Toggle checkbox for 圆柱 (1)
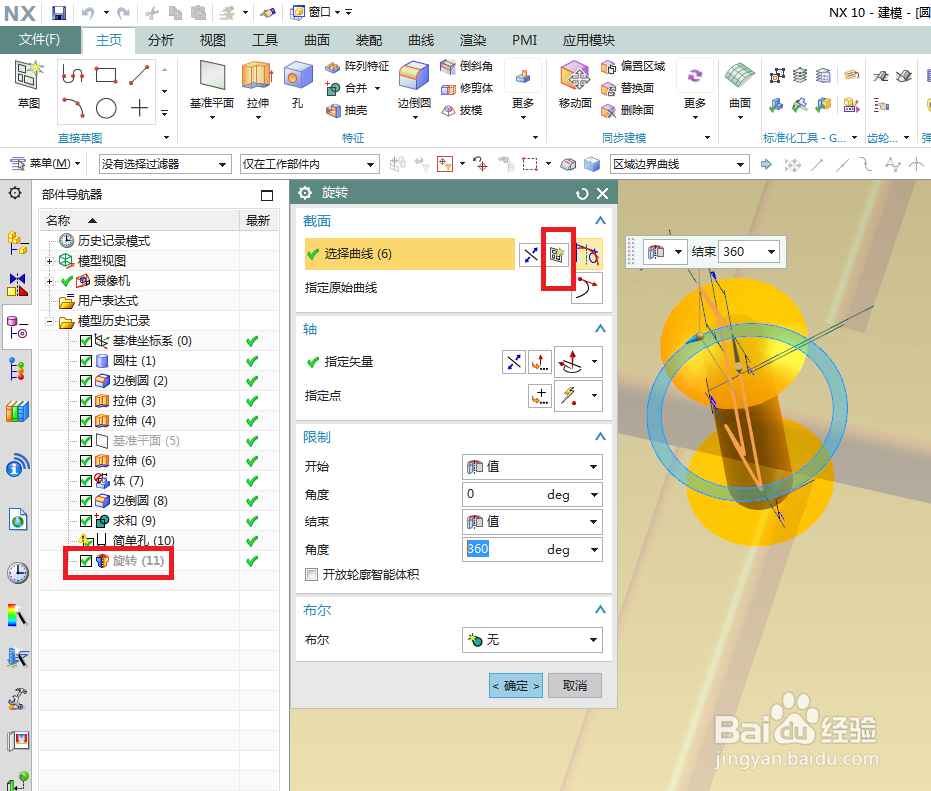Image resolution: width=931 pixels, height=791 pixels. [86, 361]
